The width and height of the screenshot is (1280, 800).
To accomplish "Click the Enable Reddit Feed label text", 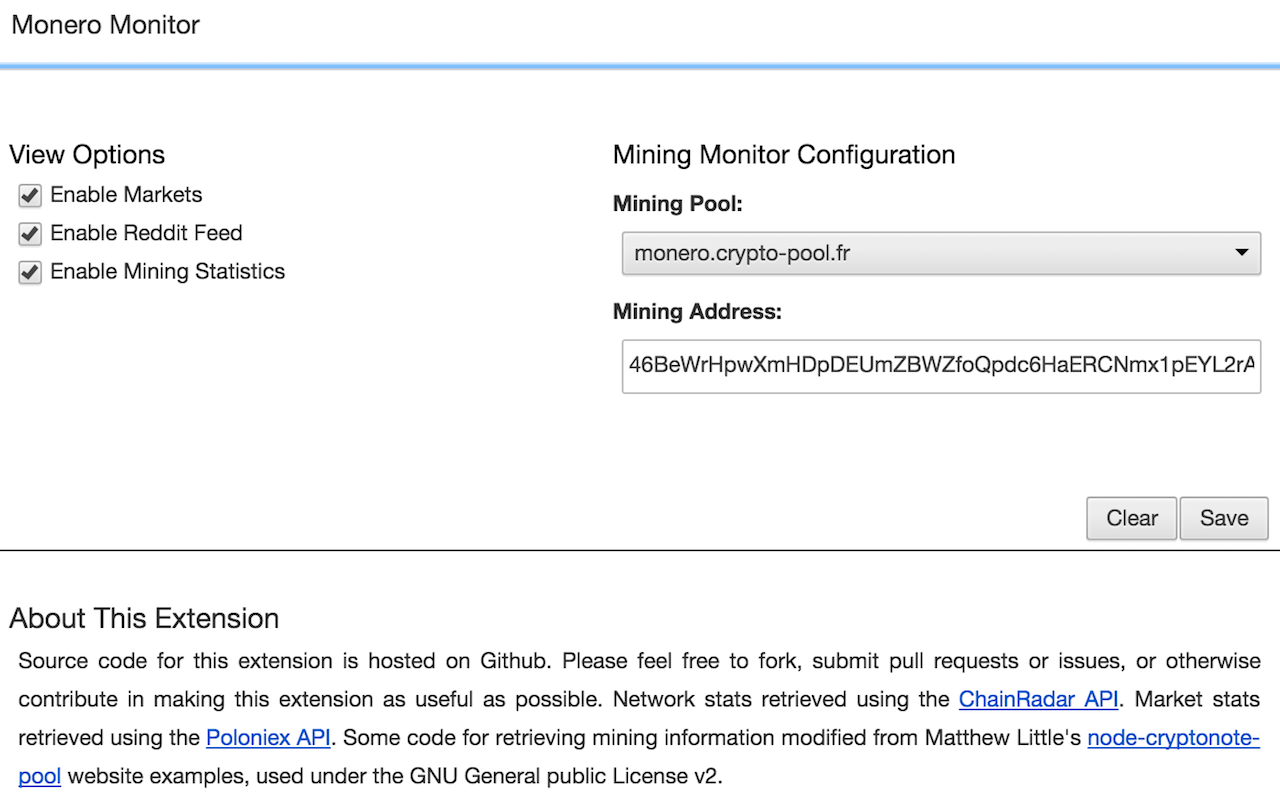I will pyautogui.click(x=146, y=233).
